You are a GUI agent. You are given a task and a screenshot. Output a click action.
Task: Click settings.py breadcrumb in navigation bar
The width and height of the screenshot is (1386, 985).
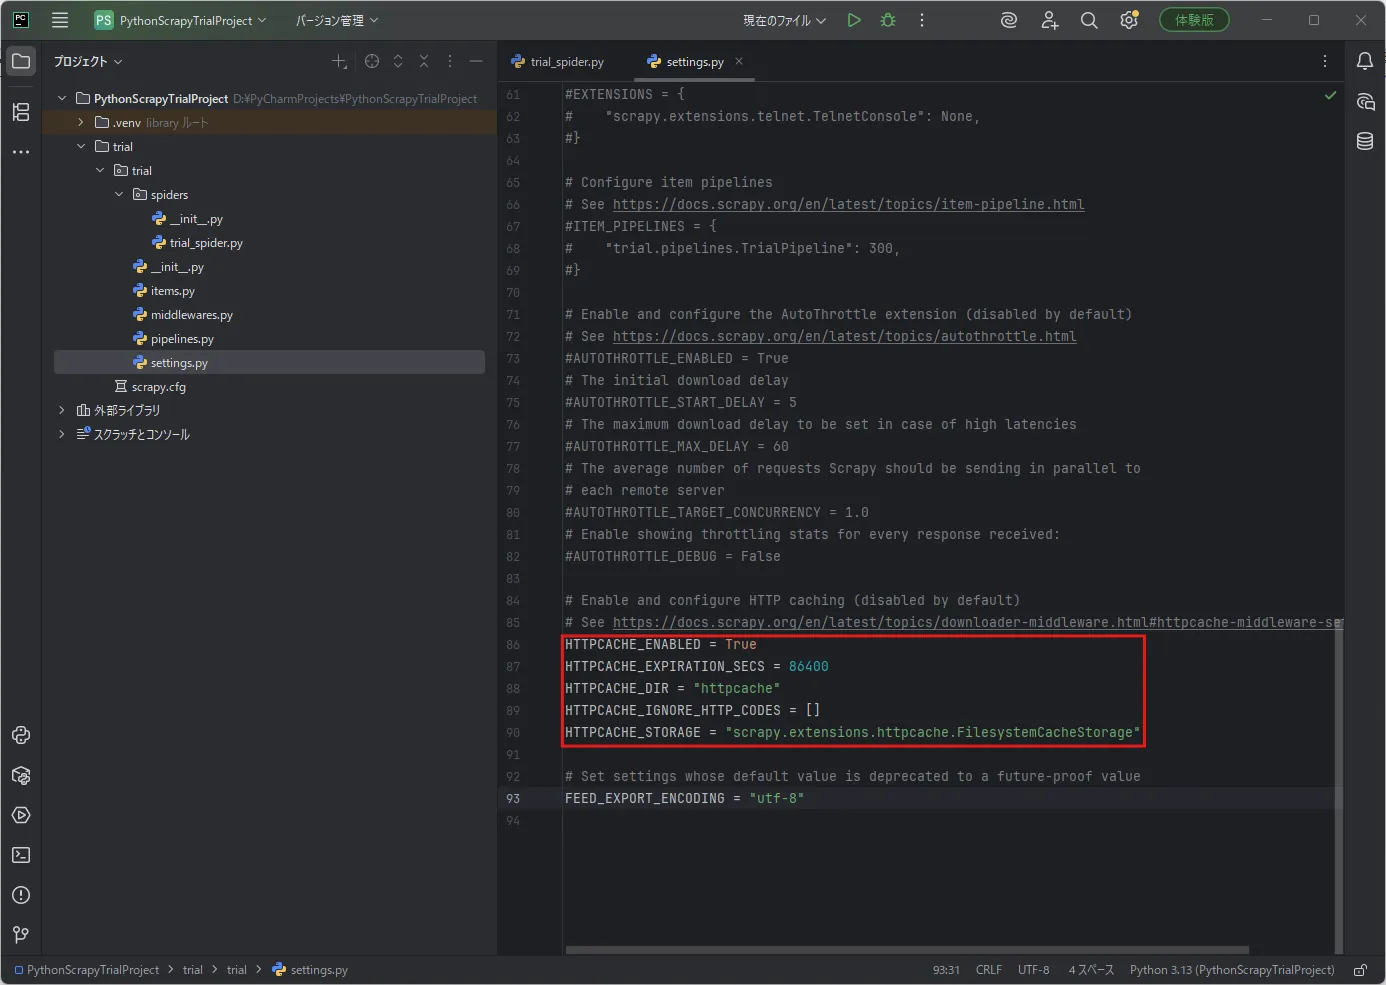tap(310, 970)
